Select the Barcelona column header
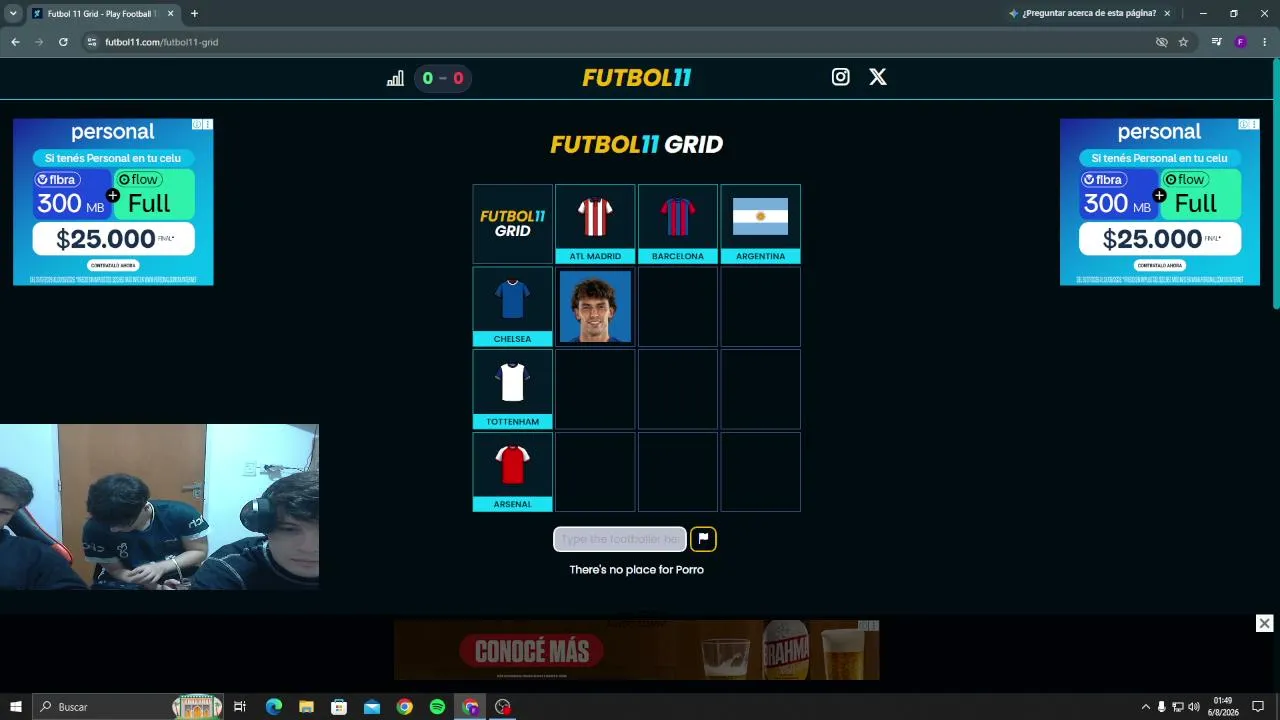This screenshot has width=1280, height=720. [x=678, y=224]
